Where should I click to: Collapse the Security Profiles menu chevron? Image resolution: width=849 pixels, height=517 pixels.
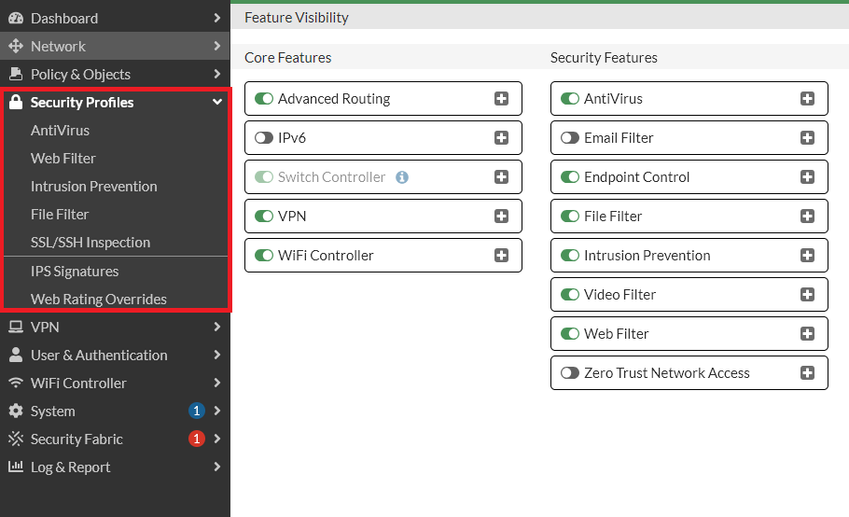click(x=217, y=102)
